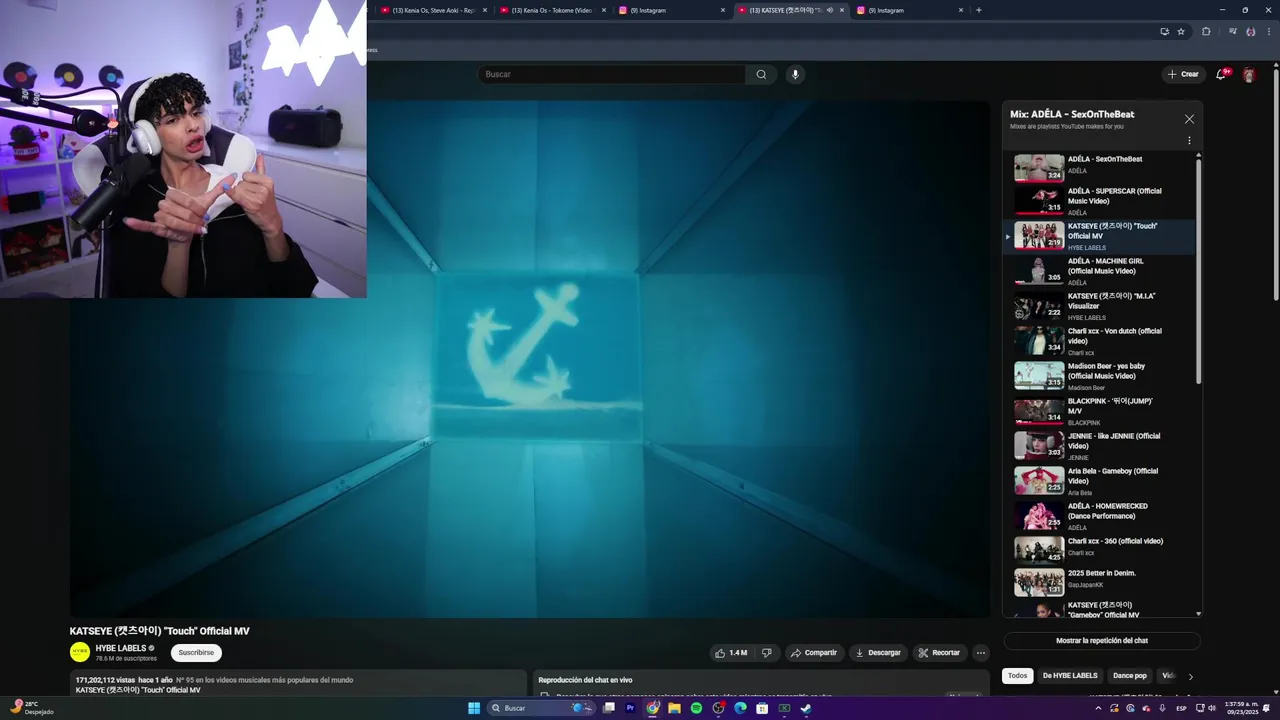This screenshot has width=1280, height=720.
Task: Like the KATSEYE Touch video
Action: [x=730, y=653]
